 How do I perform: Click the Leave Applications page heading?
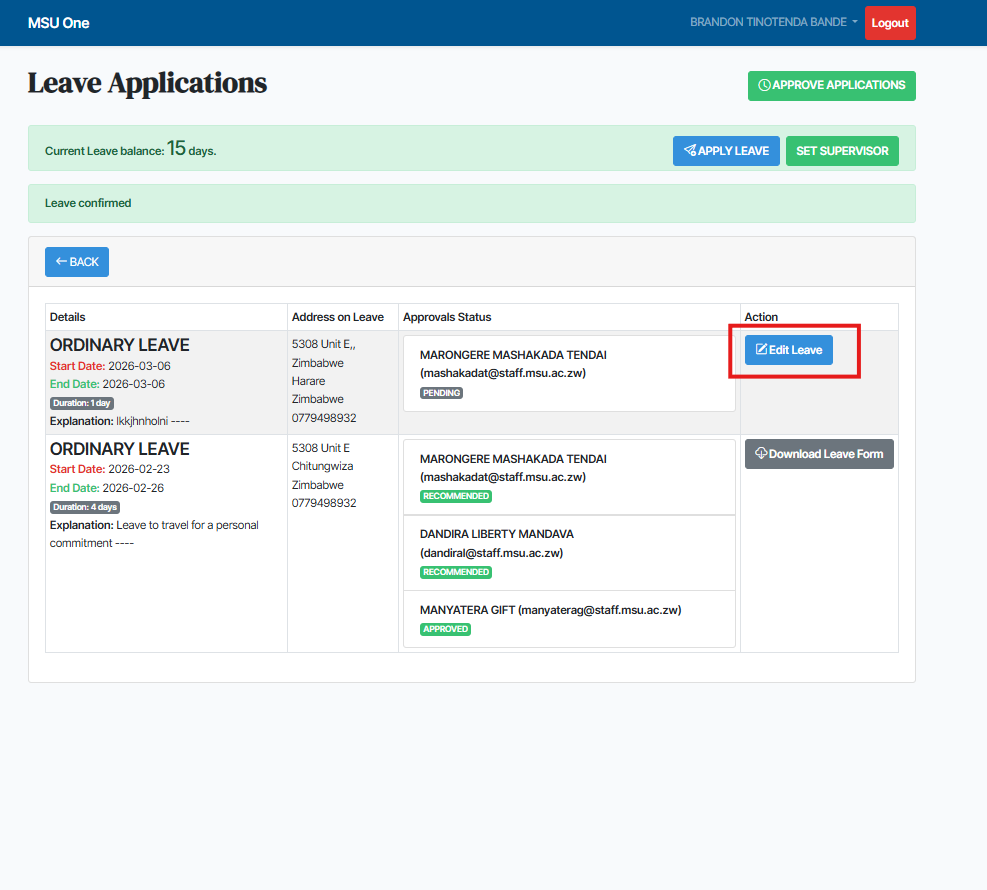click(x=147, y=83)
